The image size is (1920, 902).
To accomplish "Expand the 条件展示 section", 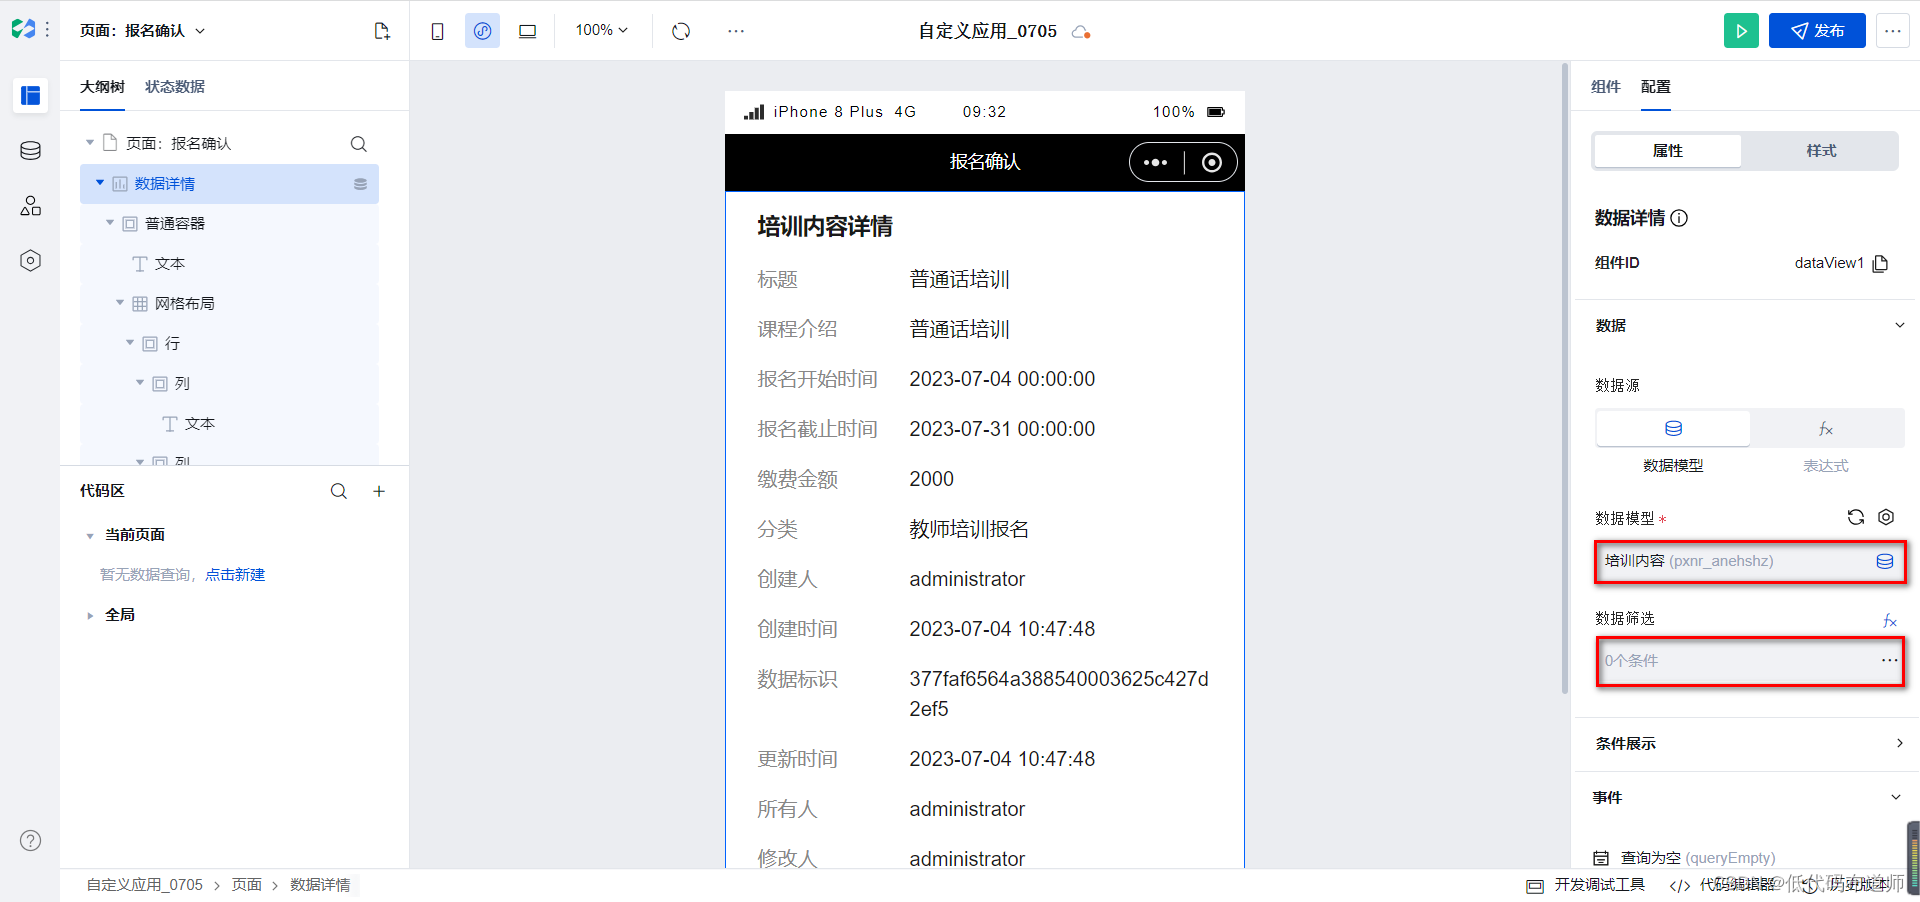I will point(1899,743).
